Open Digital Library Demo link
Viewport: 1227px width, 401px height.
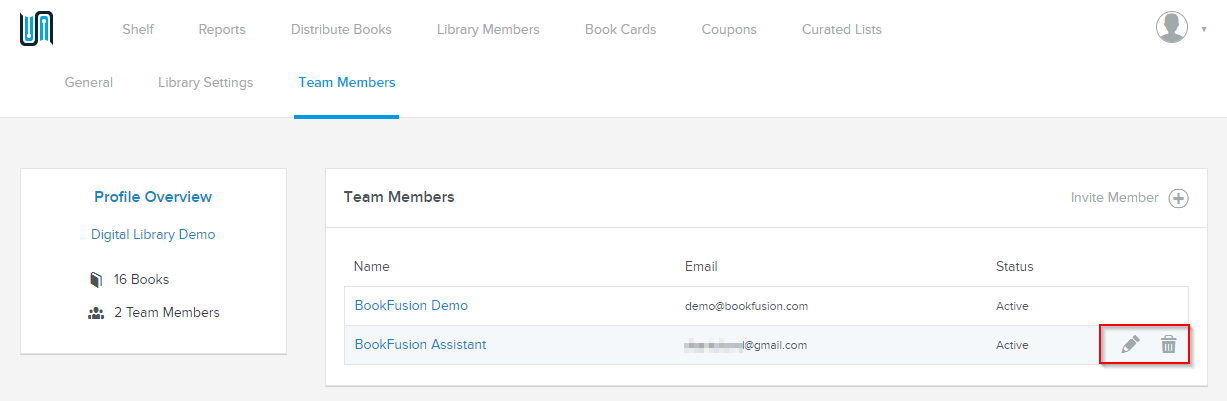click(153, 234)
